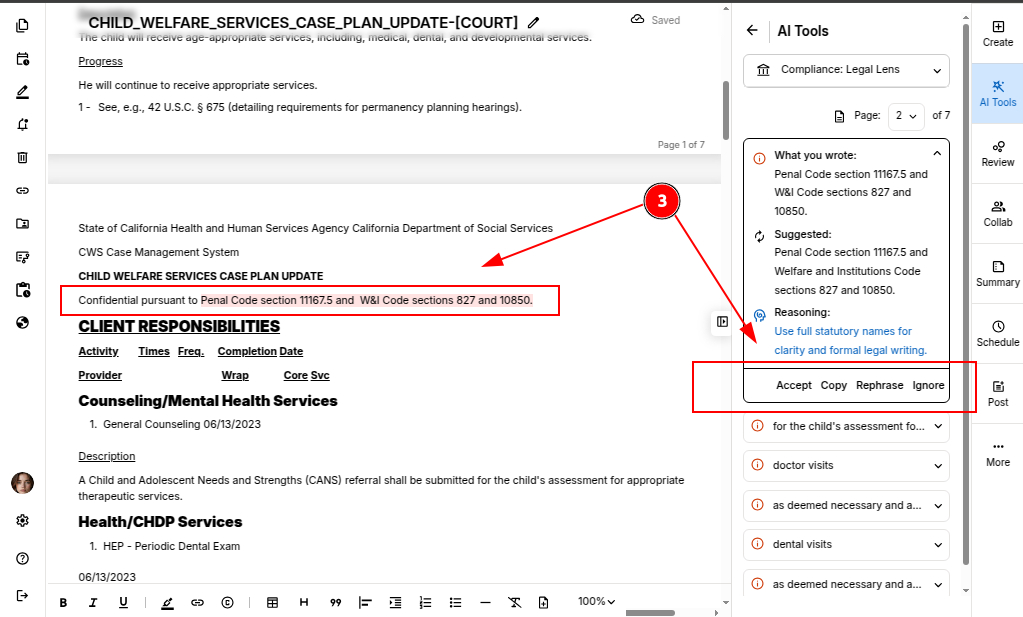The image size is (1023, 617).
Task: Click the blockquote icon in toolbar
Action: 335,602
